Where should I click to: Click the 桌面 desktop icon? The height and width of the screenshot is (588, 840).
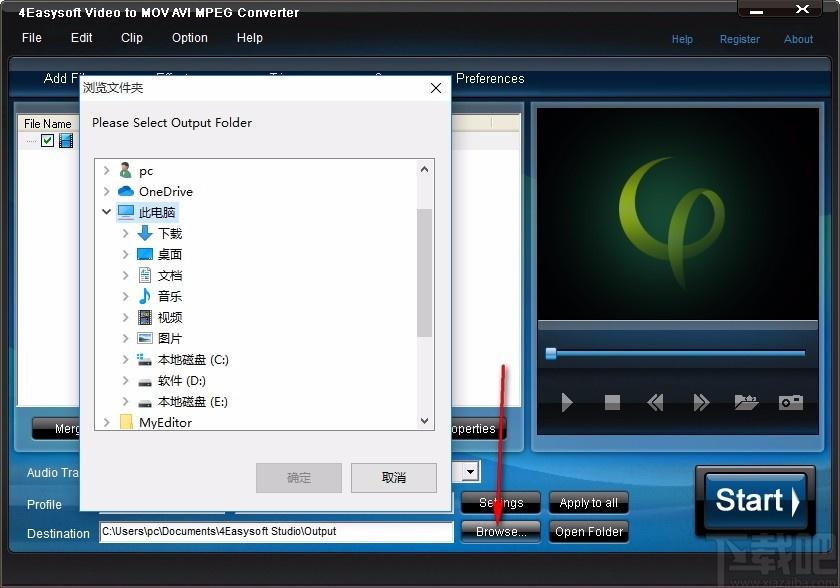tap(145, 254)
